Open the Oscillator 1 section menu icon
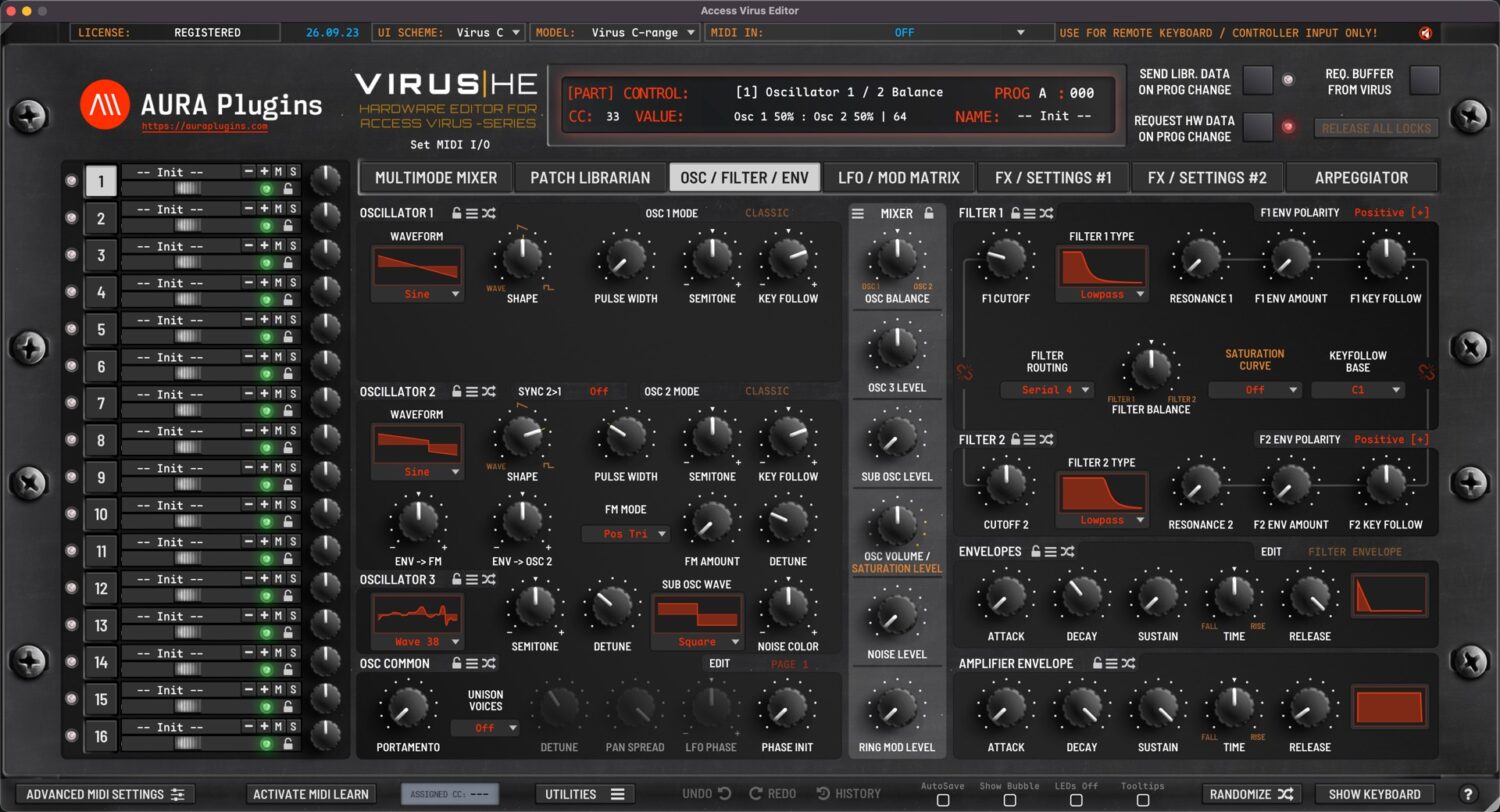Screen dimensions: 1500x812 472,213
